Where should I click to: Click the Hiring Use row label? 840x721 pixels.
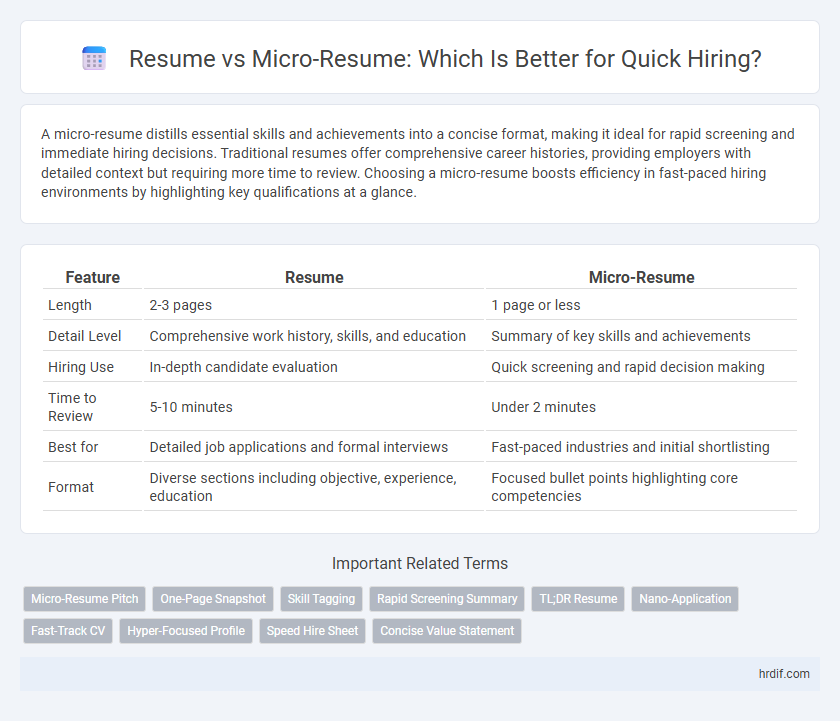click(81, 367)
